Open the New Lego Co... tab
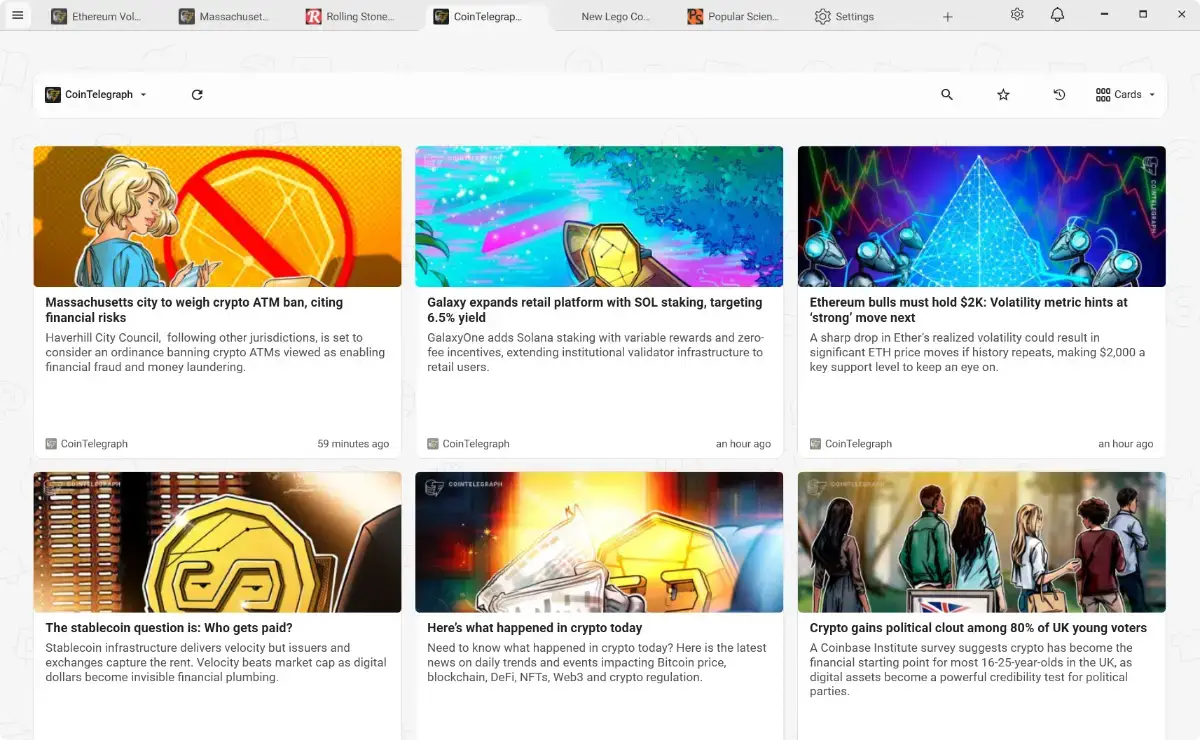The image size is (1200, 740). pos(615,17)
